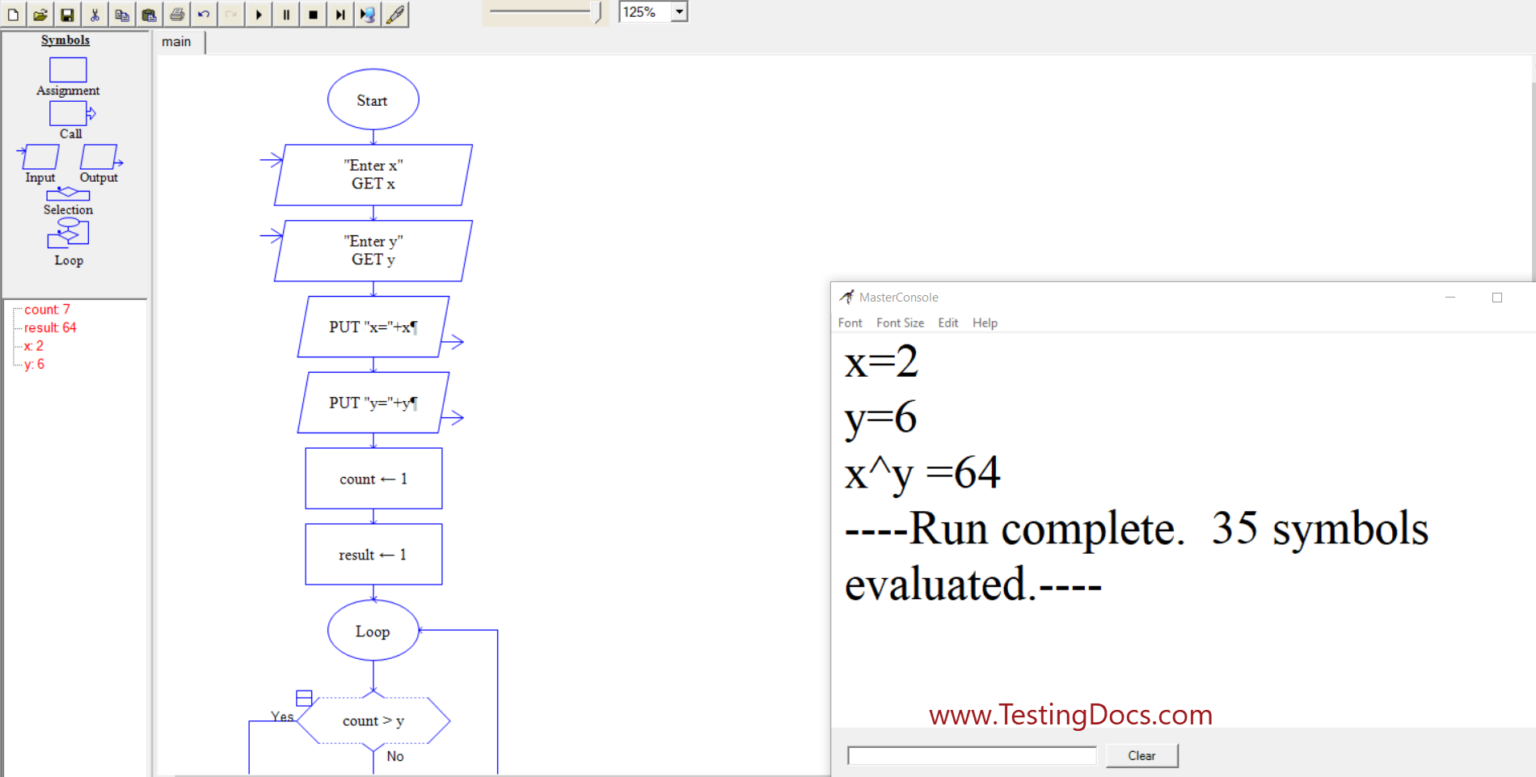Step to the next symbol
Image resolution: width=1536 pixels, height=777 pixels.
tap(340, 14)
